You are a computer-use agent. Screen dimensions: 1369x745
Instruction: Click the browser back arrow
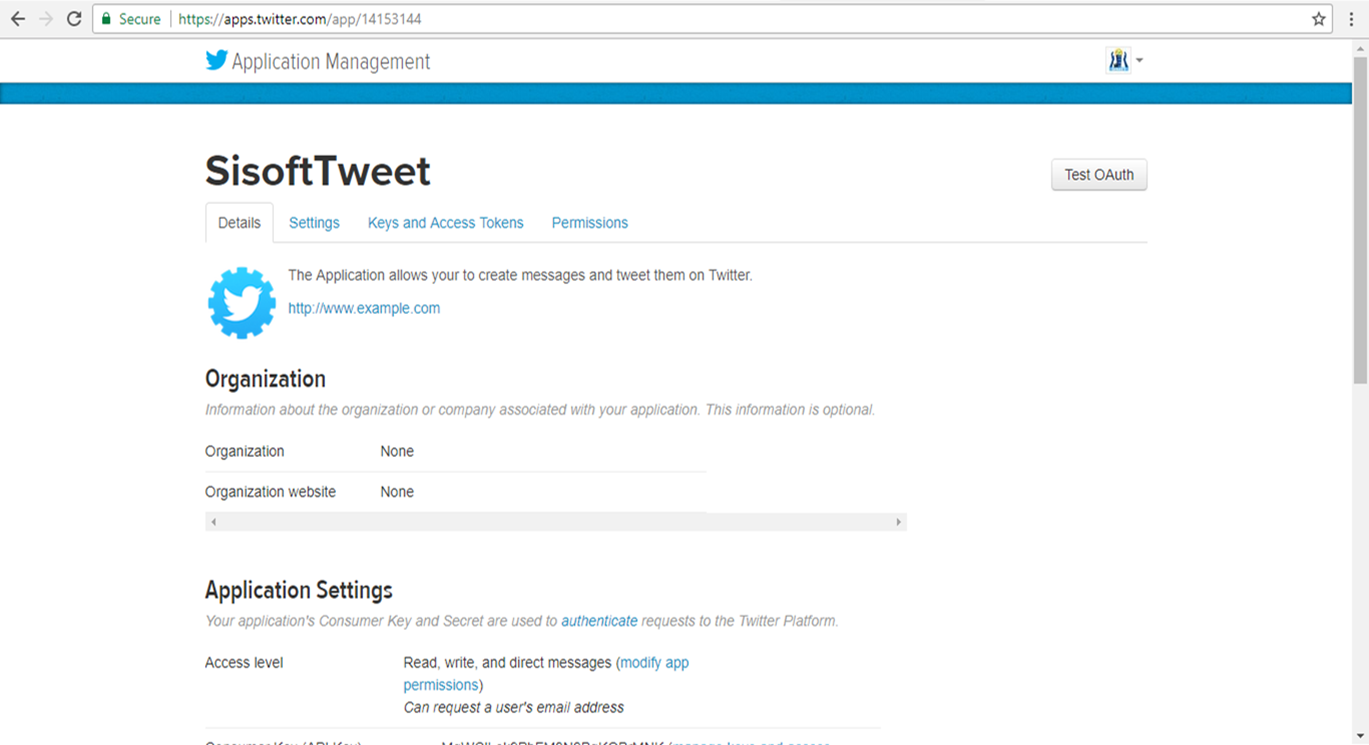point(18,19)
